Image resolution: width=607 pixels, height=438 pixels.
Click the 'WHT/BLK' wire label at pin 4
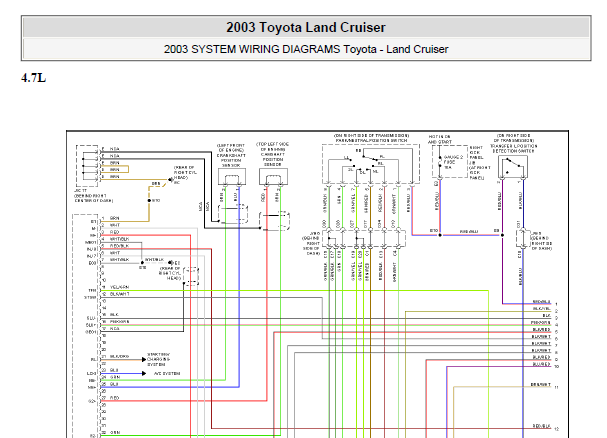tap(120, 239)
